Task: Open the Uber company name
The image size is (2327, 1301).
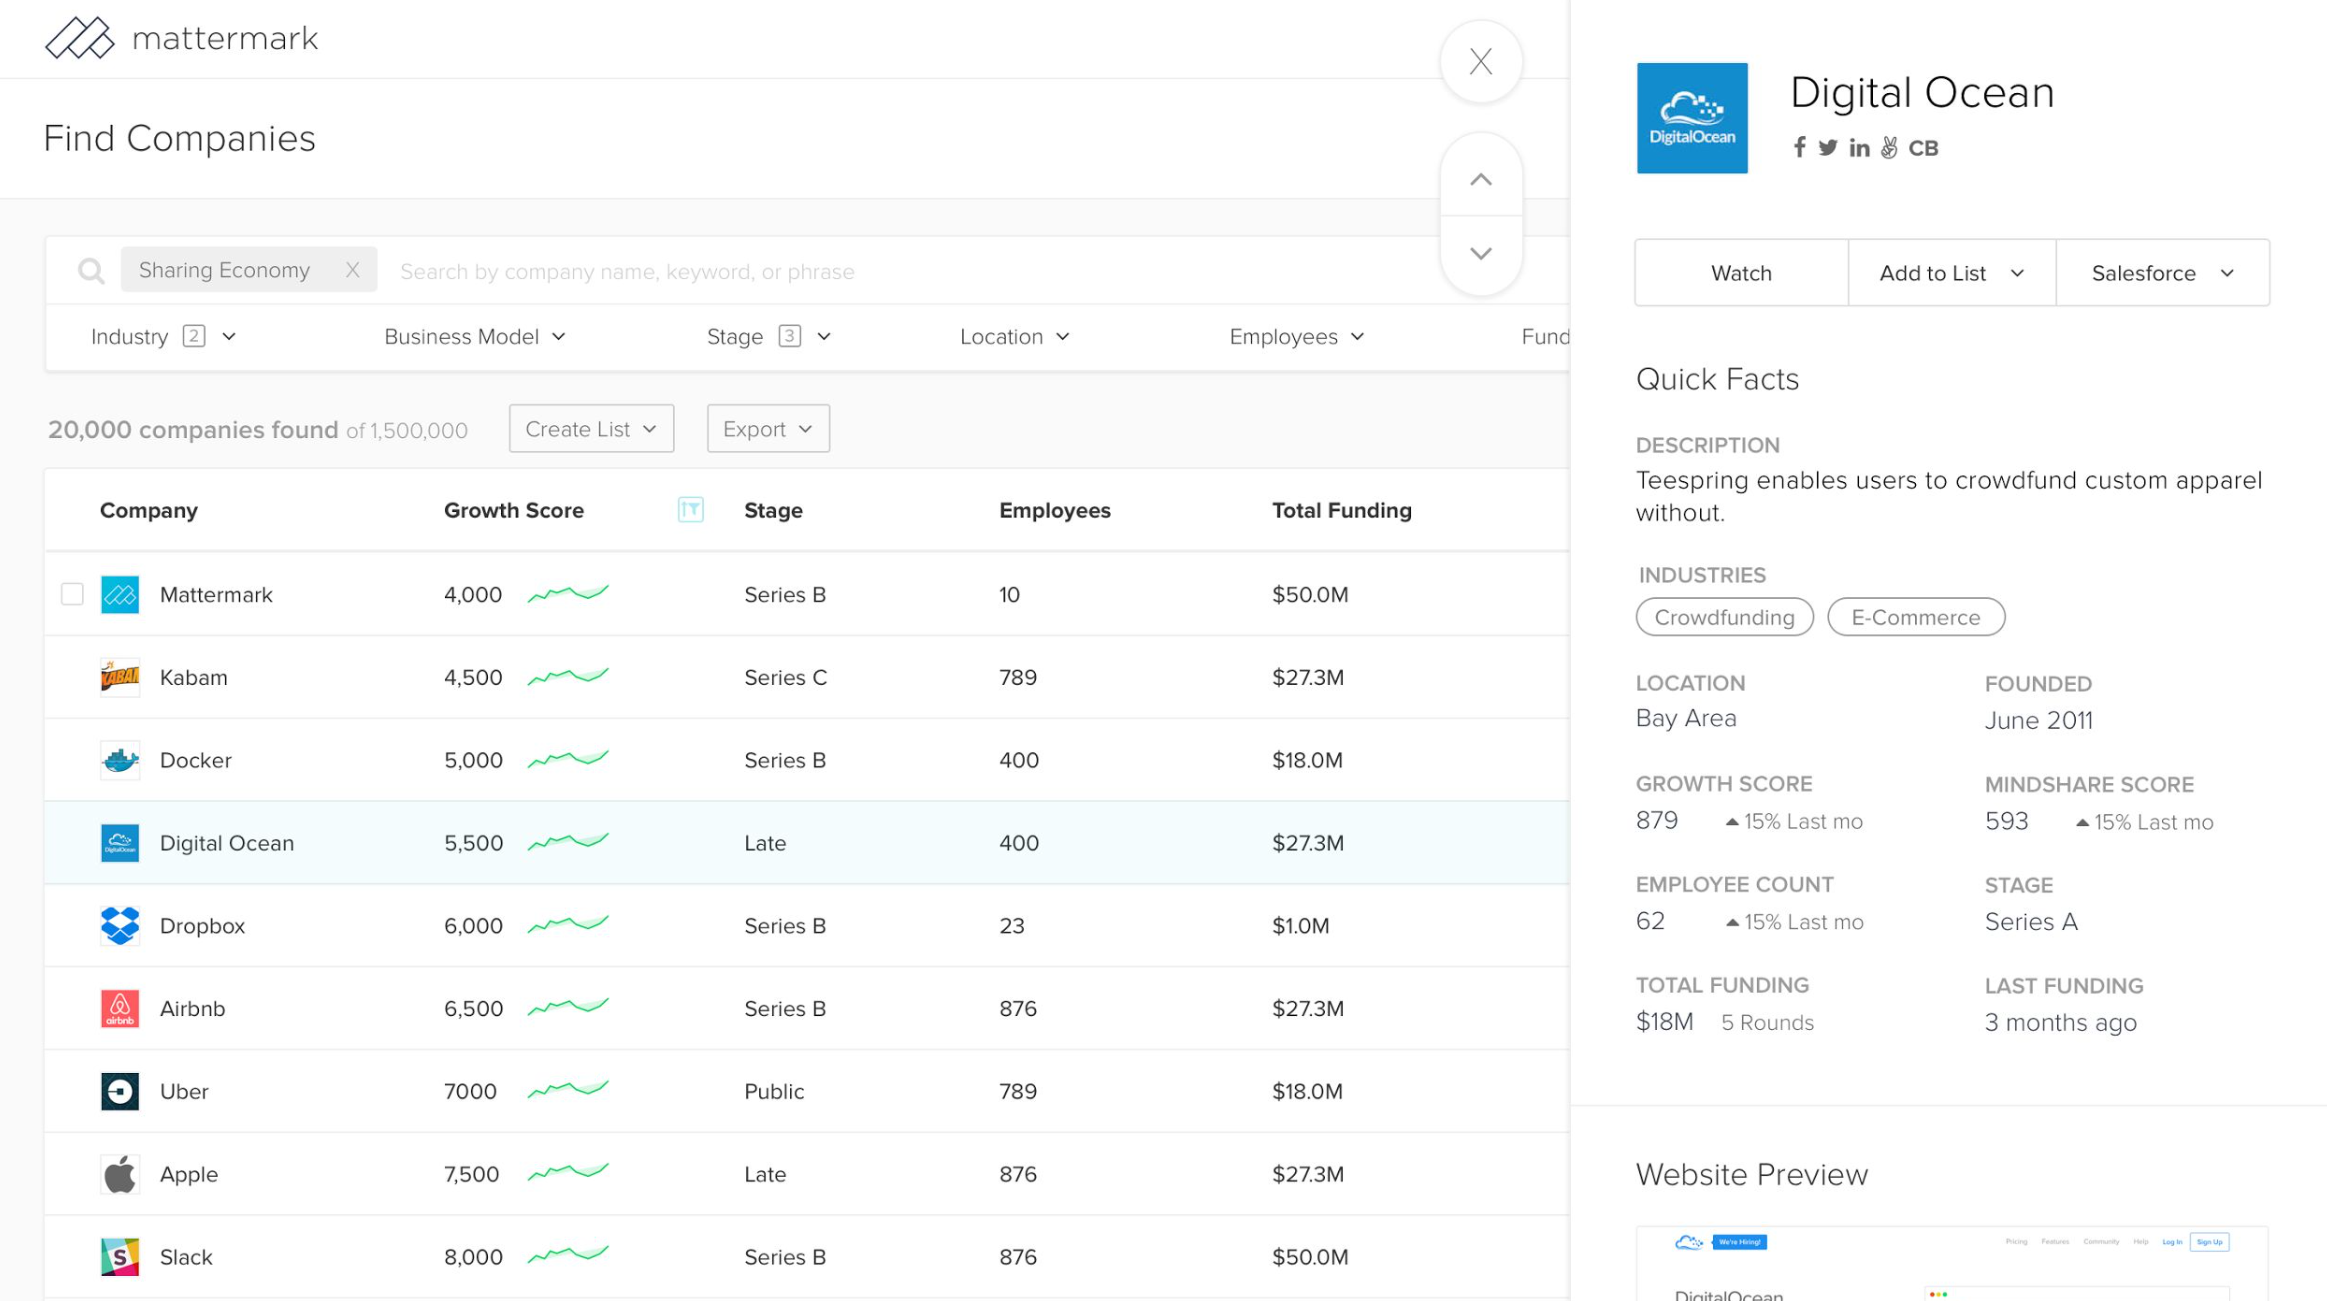Action: tap(184, 1091)
